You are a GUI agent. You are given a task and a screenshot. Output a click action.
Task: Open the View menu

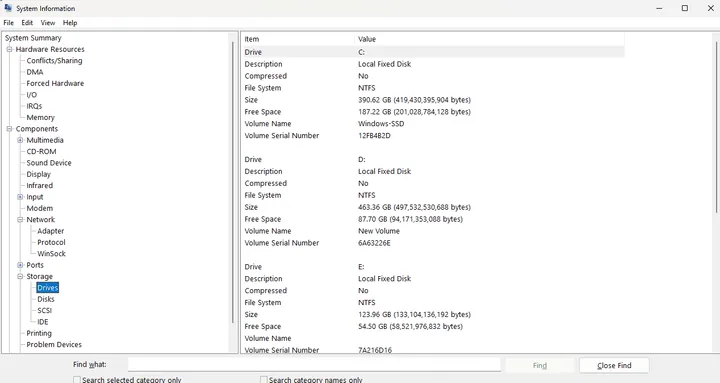(48, 23)
